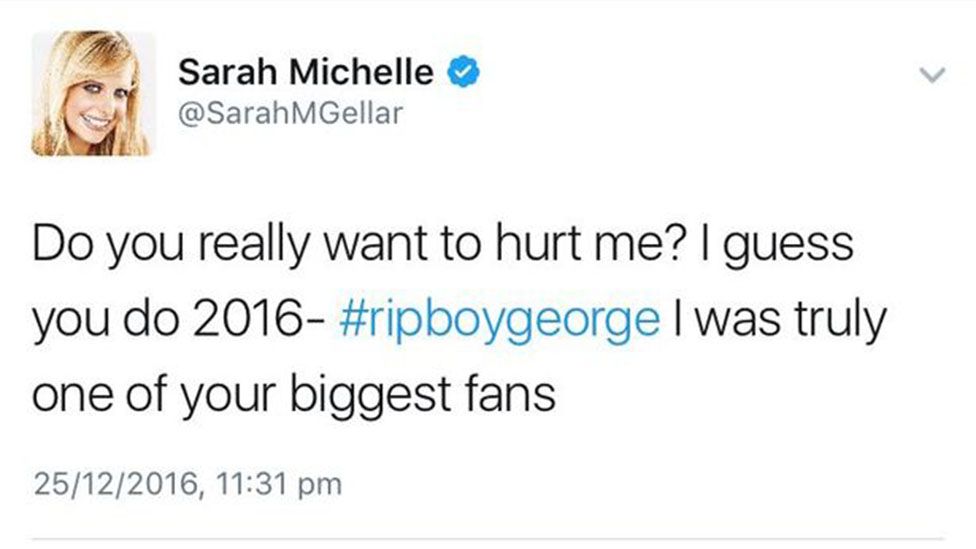Select the phrase "one of your biggest fans"

coord(294,395)
